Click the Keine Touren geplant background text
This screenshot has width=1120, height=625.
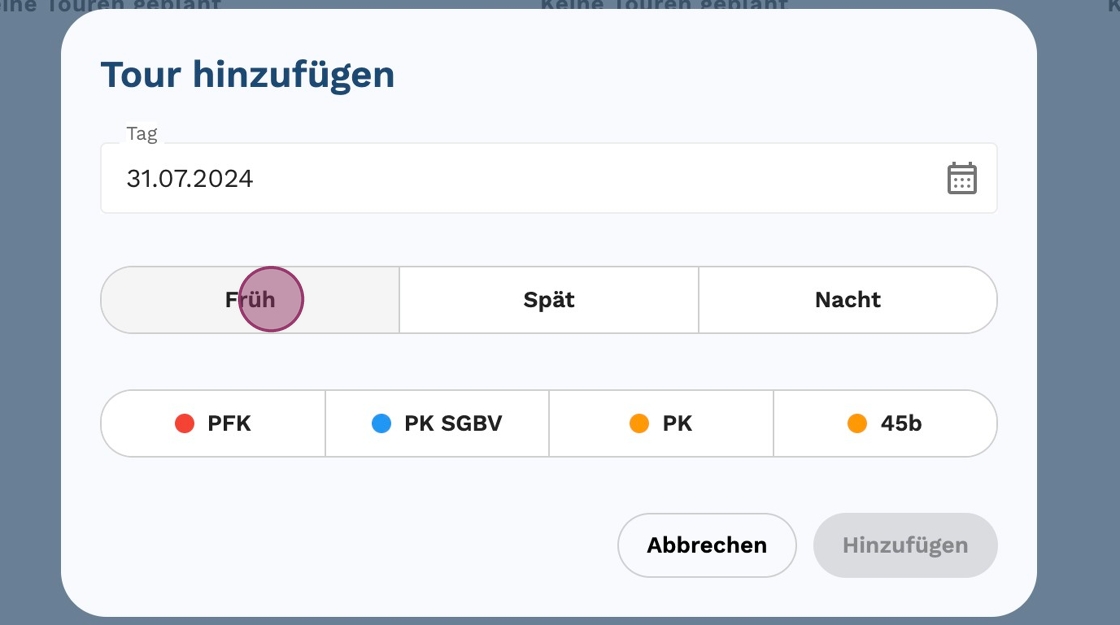coord(664,5)
